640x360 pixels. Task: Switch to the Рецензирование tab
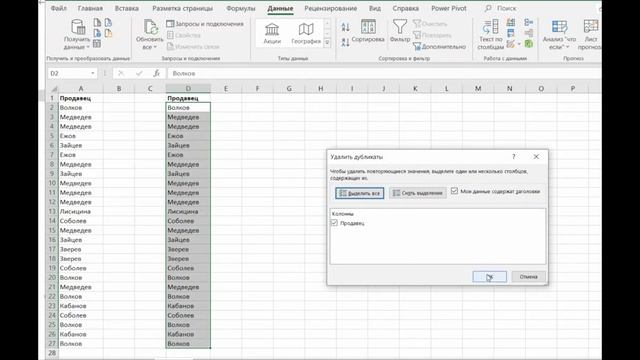(331, 8)
